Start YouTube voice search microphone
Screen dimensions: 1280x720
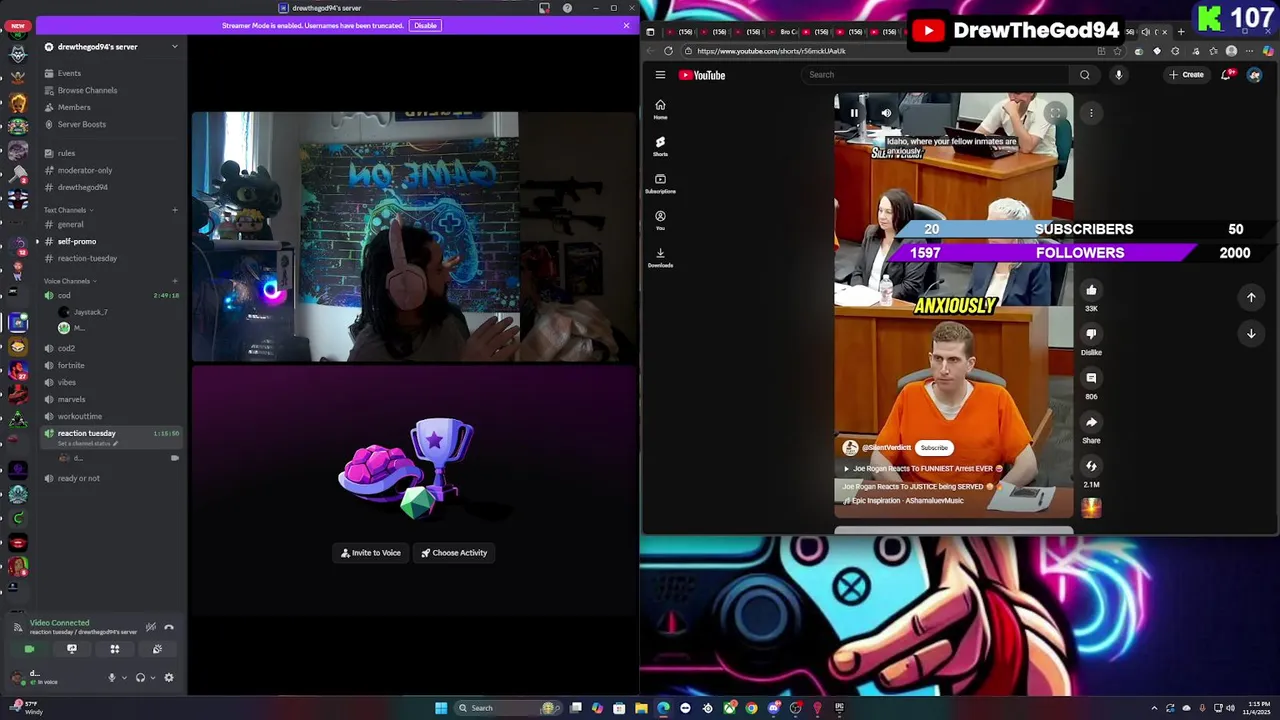(x=1118, y=75)
